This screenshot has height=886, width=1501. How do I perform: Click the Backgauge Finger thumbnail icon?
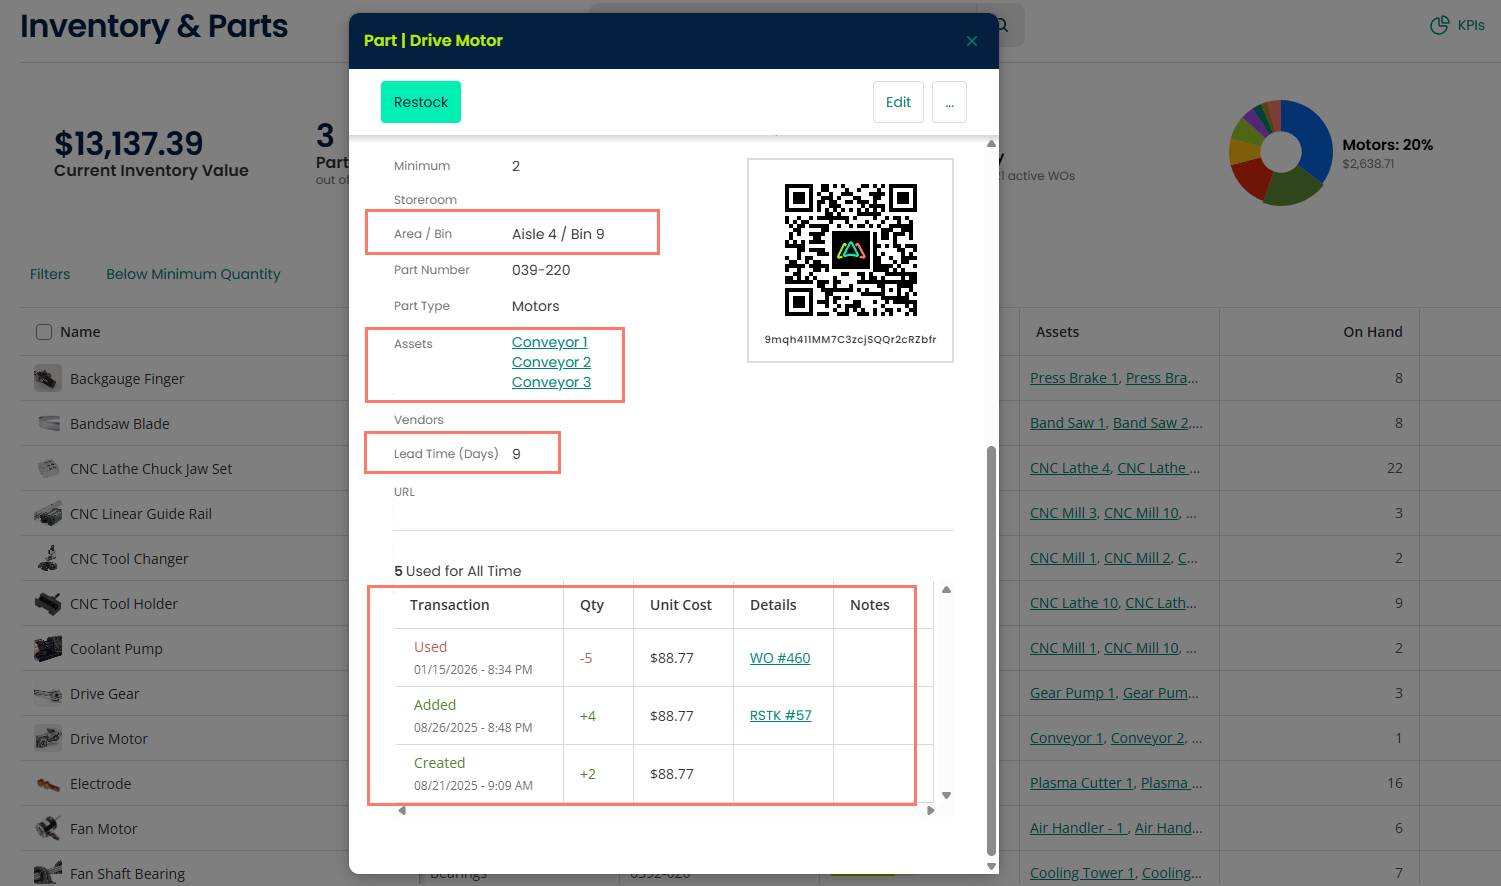tap(47, 379)
